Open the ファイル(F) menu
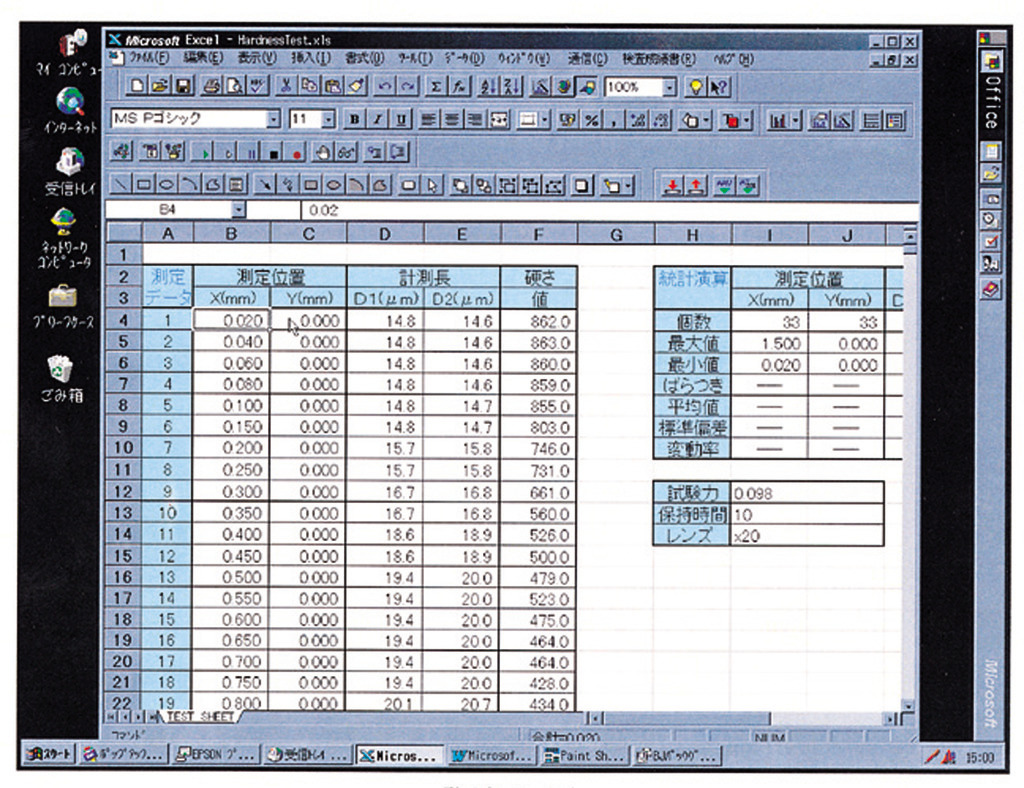The width and height of the screenshot is (1024, 788). click(148, 58)
